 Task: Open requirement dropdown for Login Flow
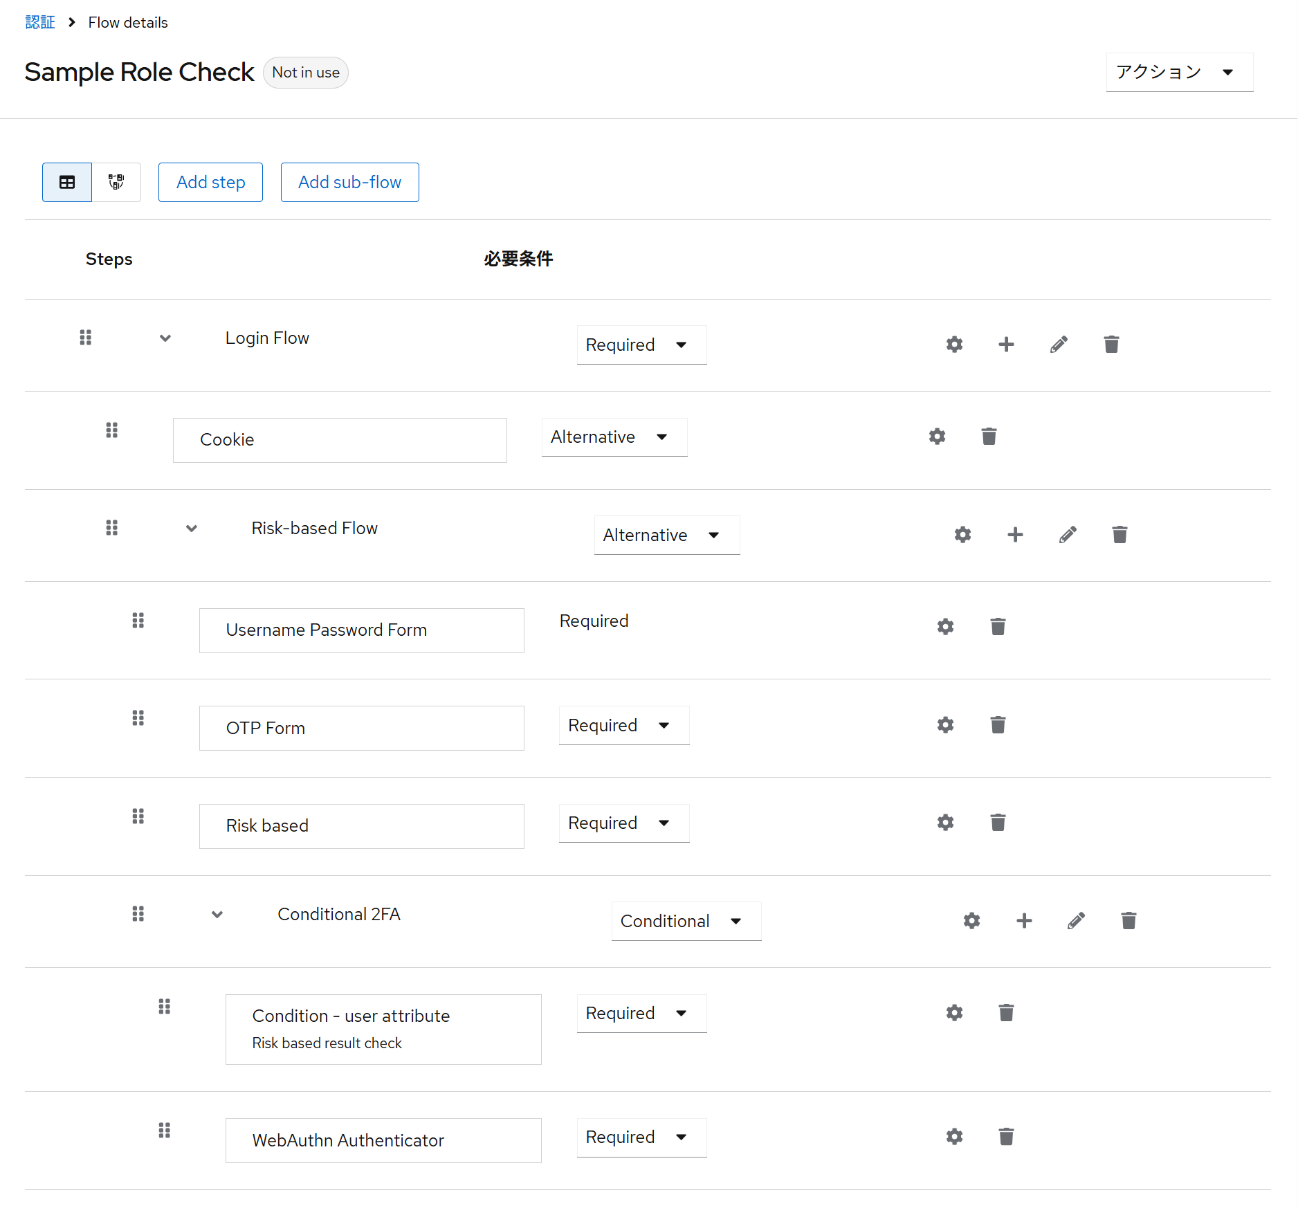pyautogui.click(x=642, y=345)
